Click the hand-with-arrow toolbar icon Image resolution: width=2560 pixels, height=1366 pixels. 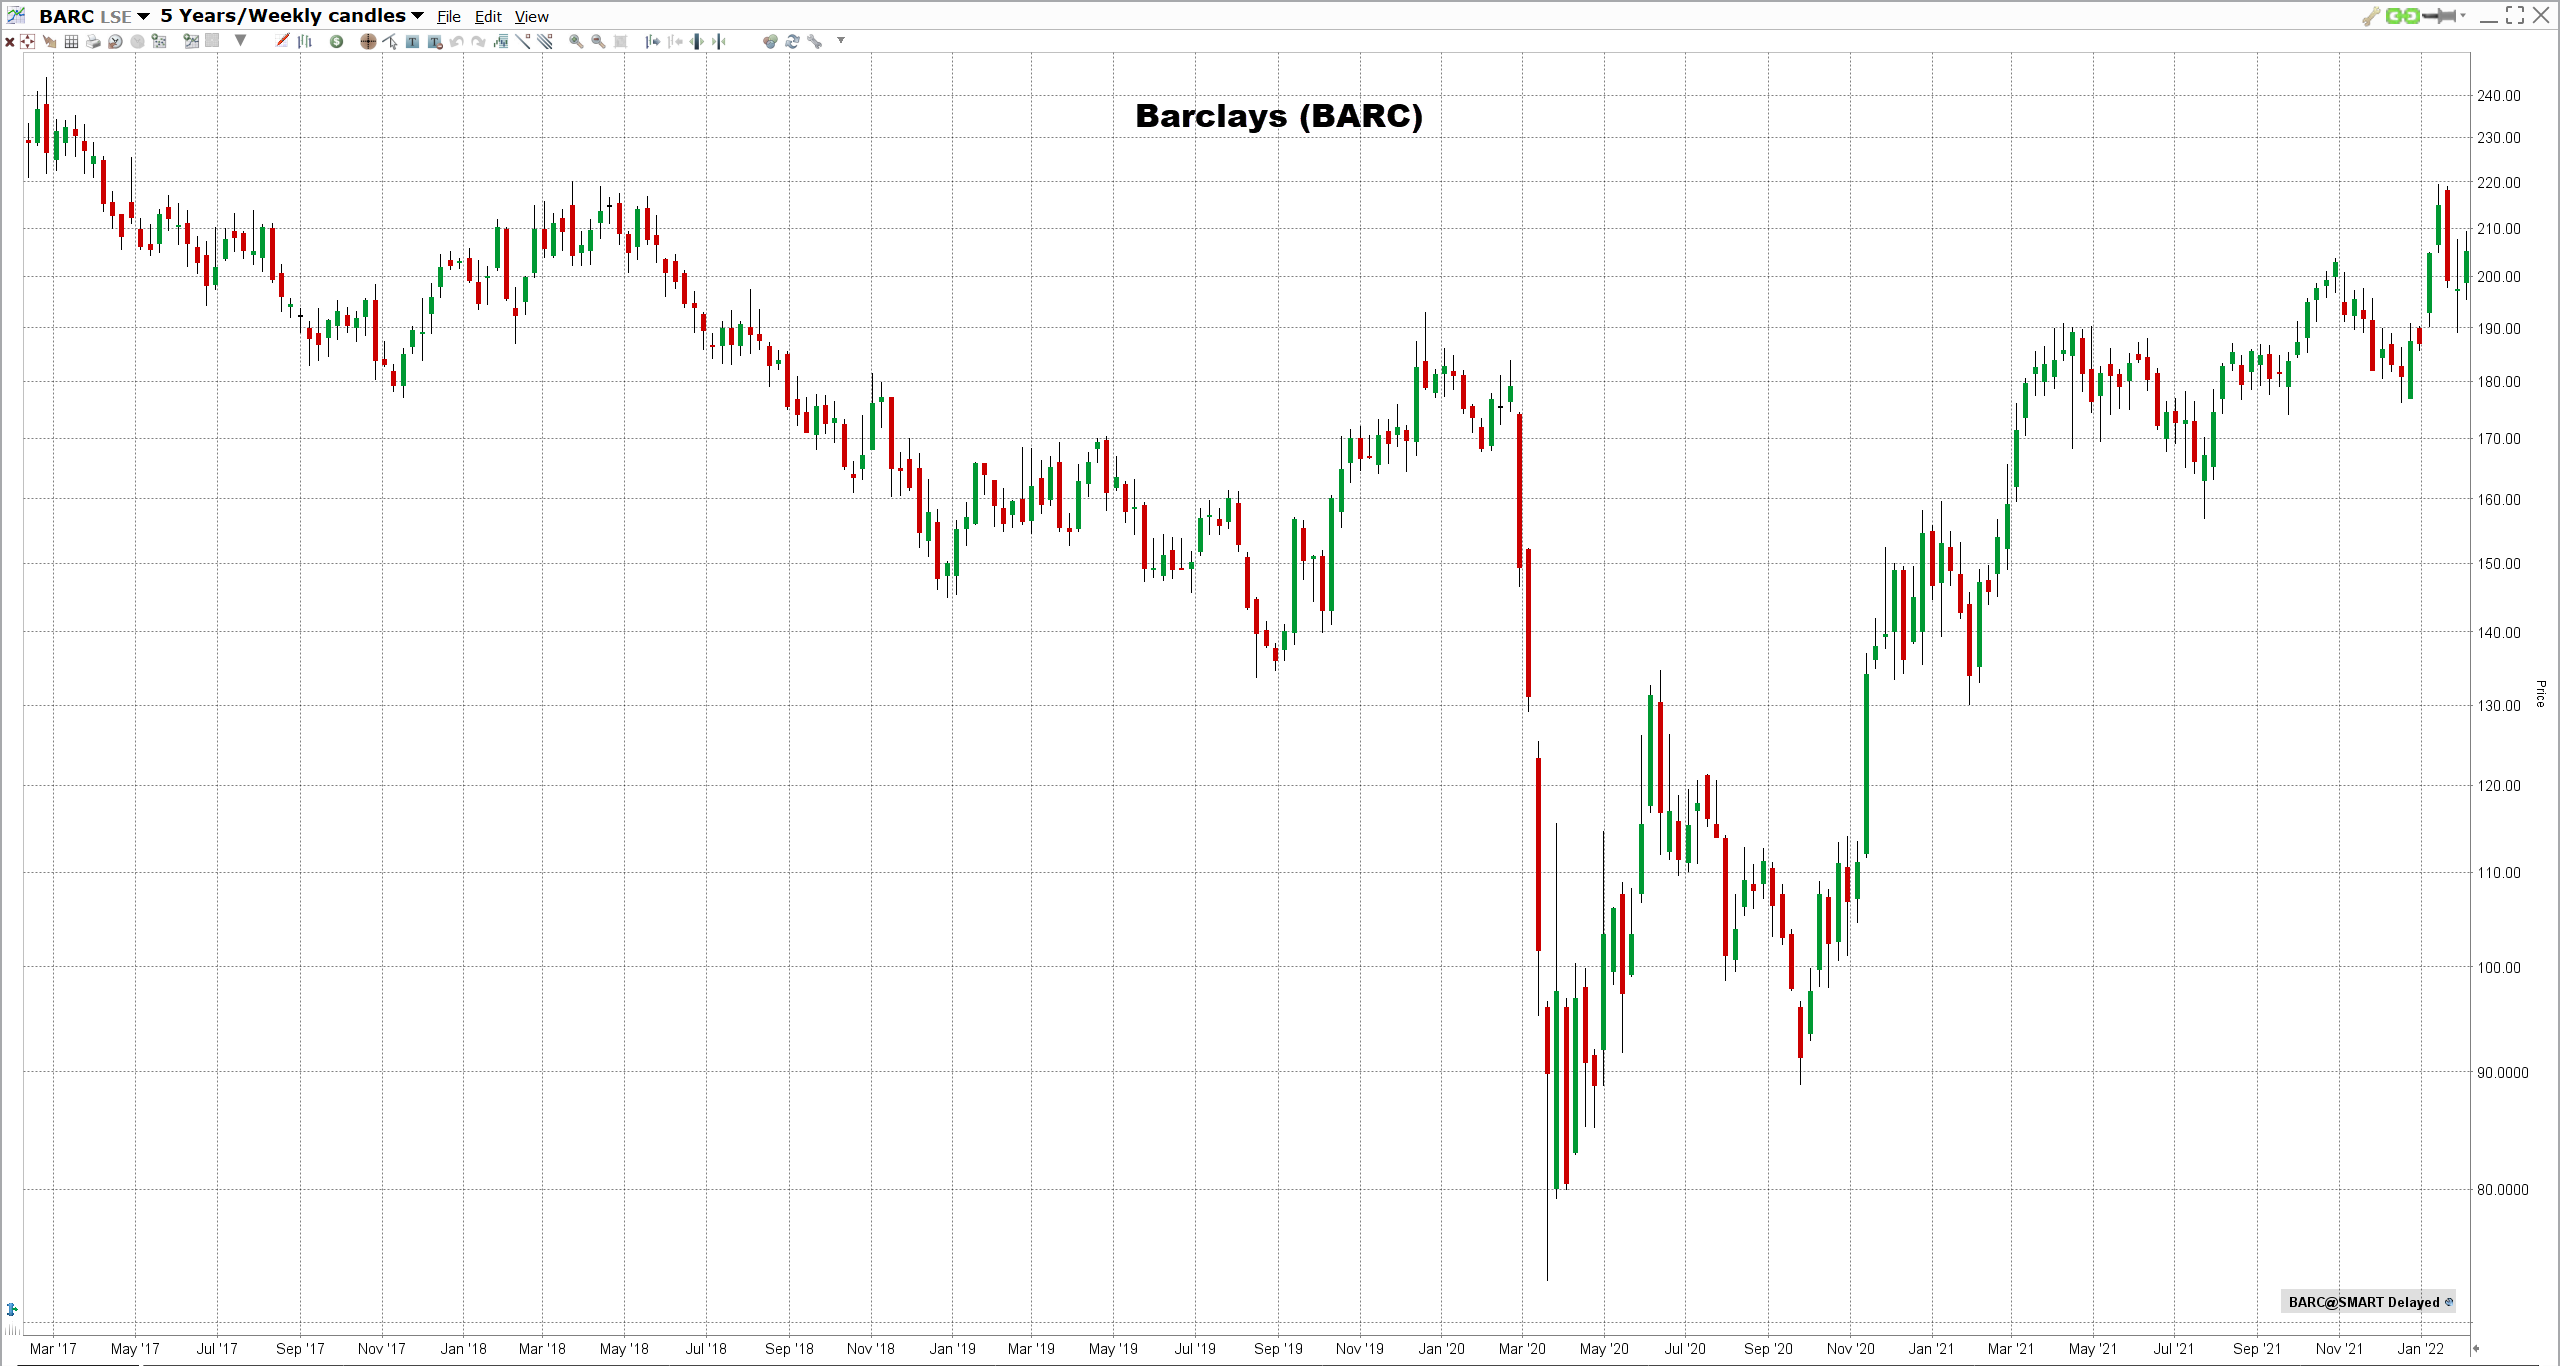[50, 42]
